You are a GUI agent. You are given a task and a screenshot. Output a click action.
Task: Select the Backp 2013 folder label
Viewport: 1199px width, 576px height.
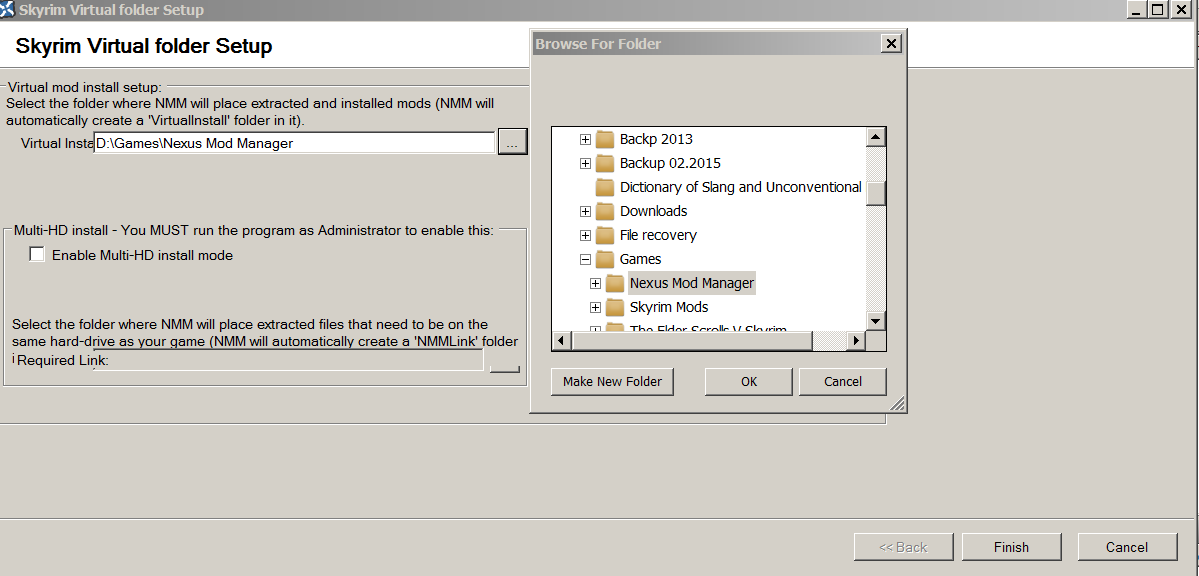[656, 139]
